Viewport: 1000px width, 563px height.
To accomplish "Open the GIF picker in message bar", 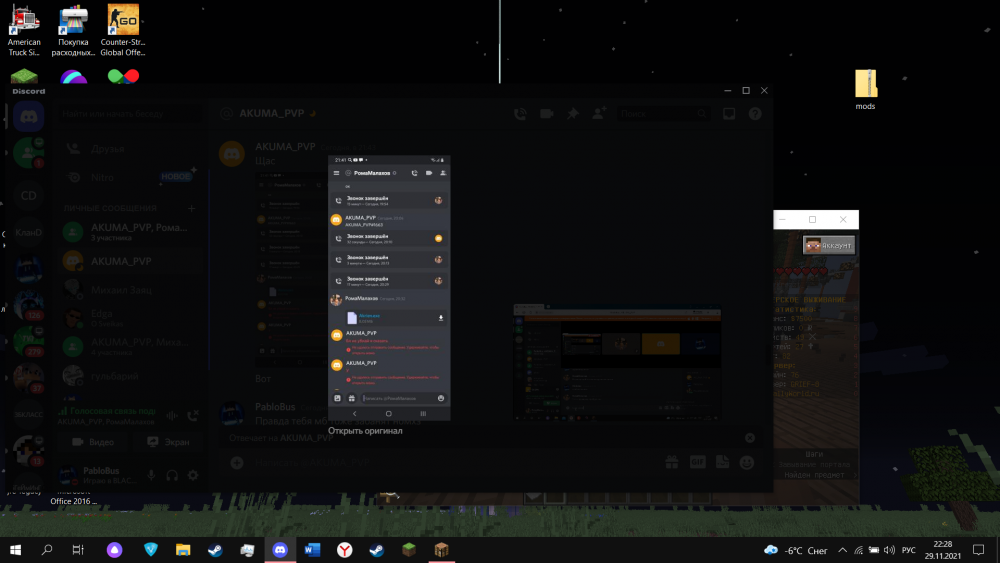I will tap(697, 462).
